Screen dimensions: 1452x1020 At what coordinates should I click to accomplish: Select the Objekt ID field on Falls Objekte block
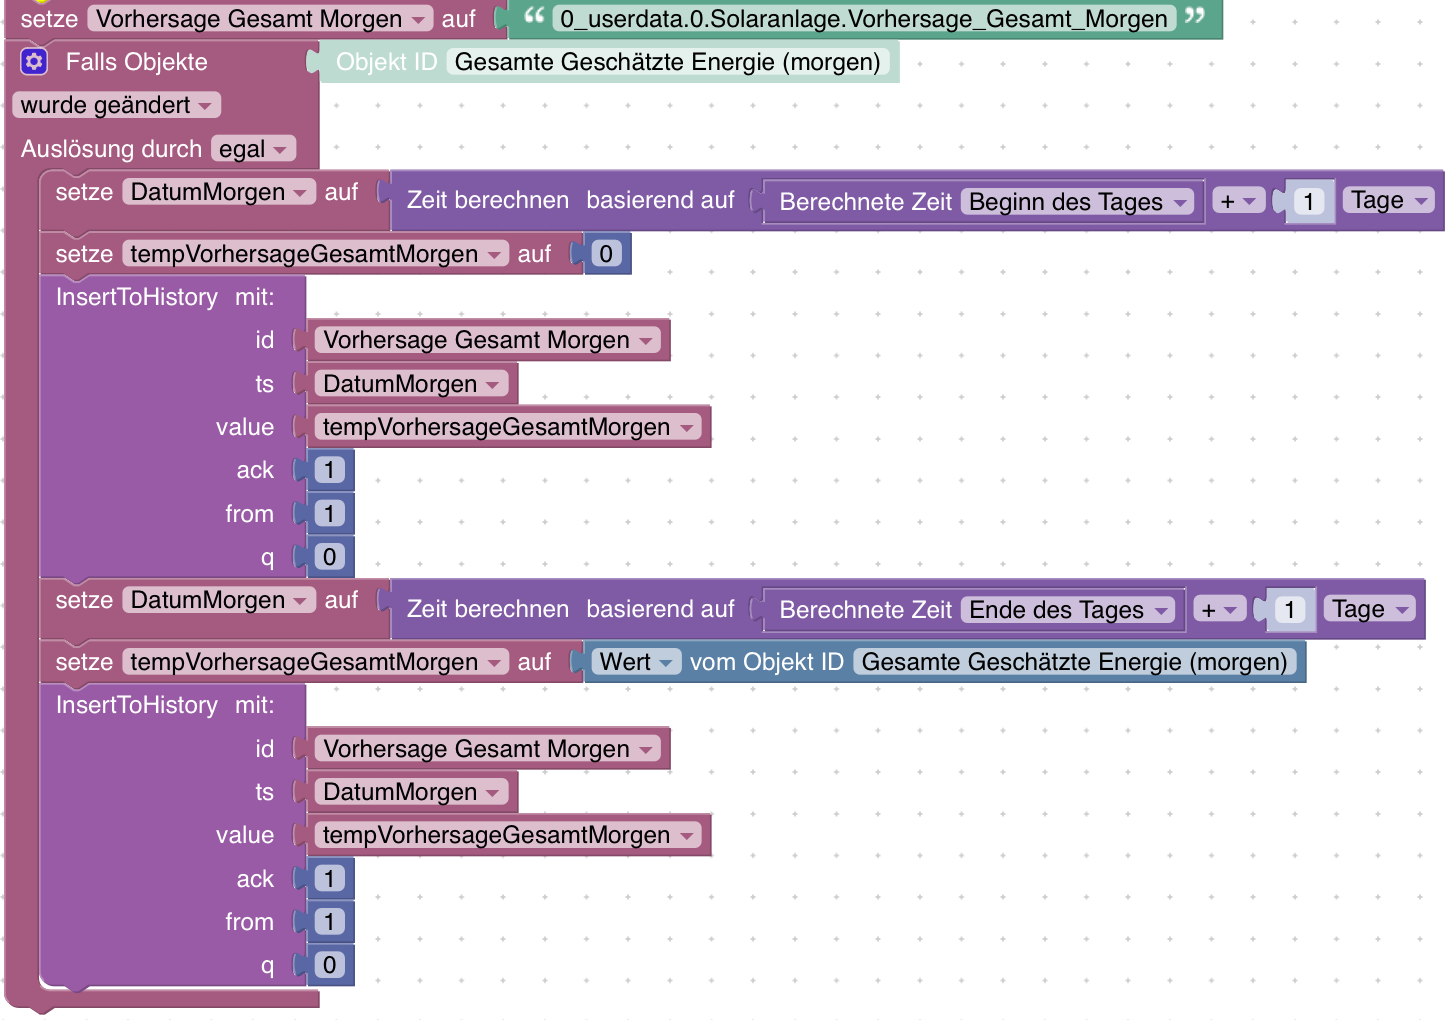pyautogui.click(x=667, y=62)
